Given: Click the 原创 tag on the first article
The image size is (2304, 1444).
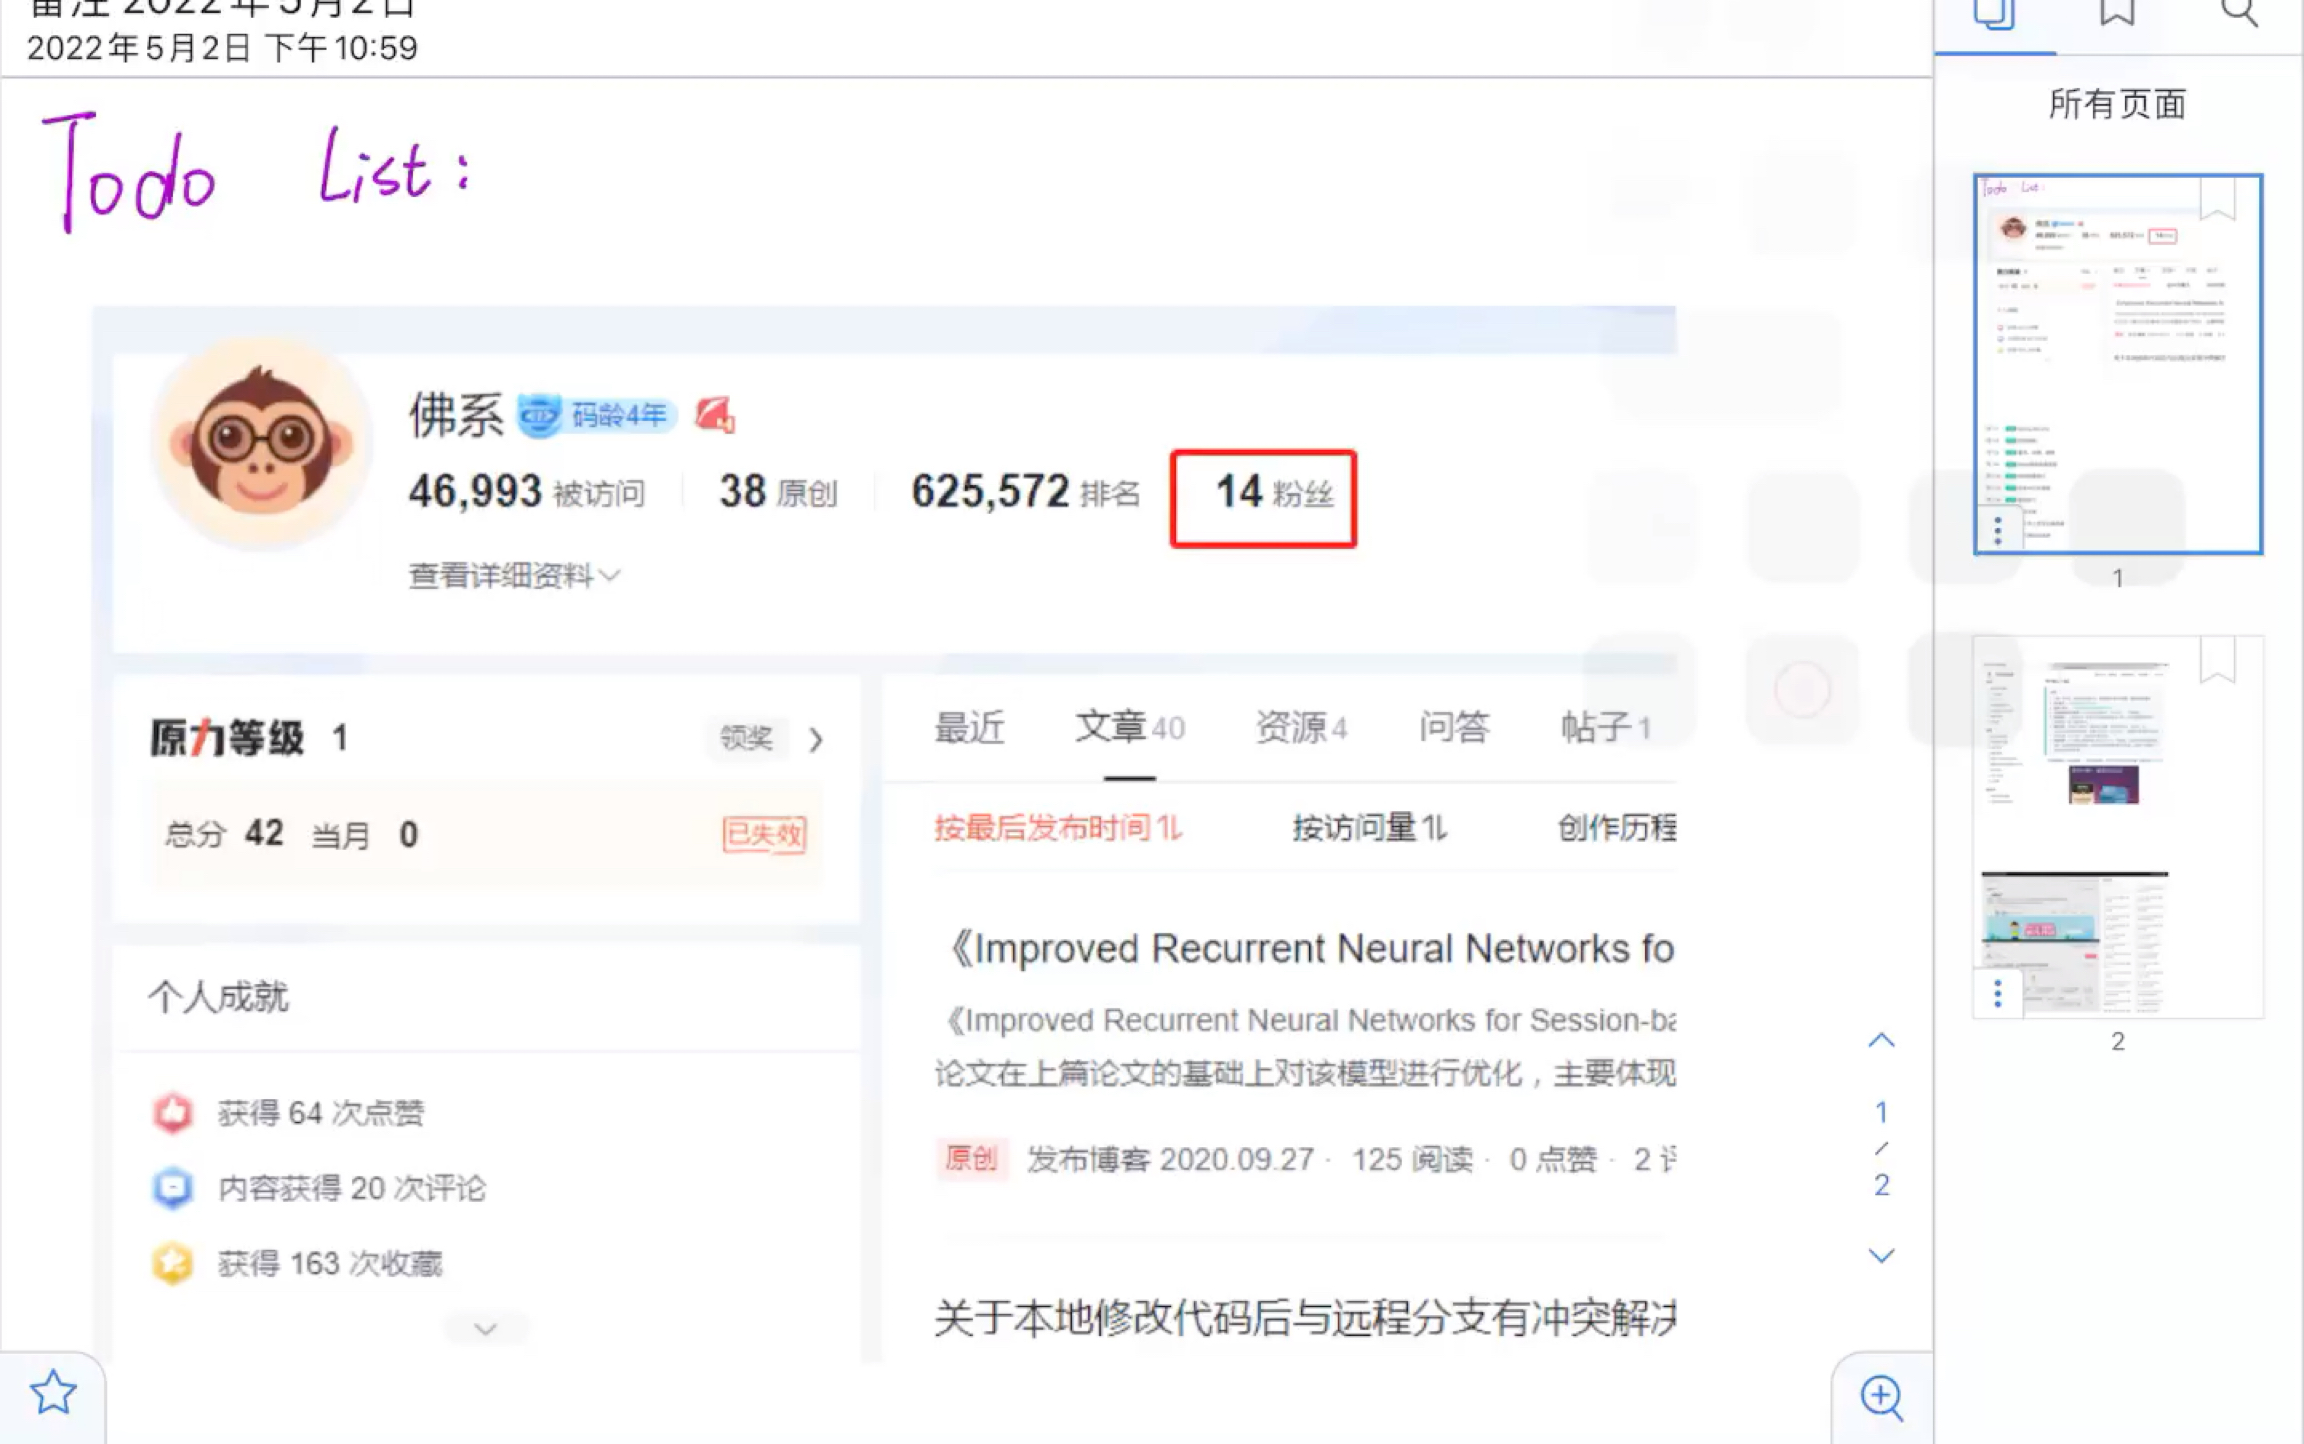Looking at the screenshot, I should [x=971, y=1158].
